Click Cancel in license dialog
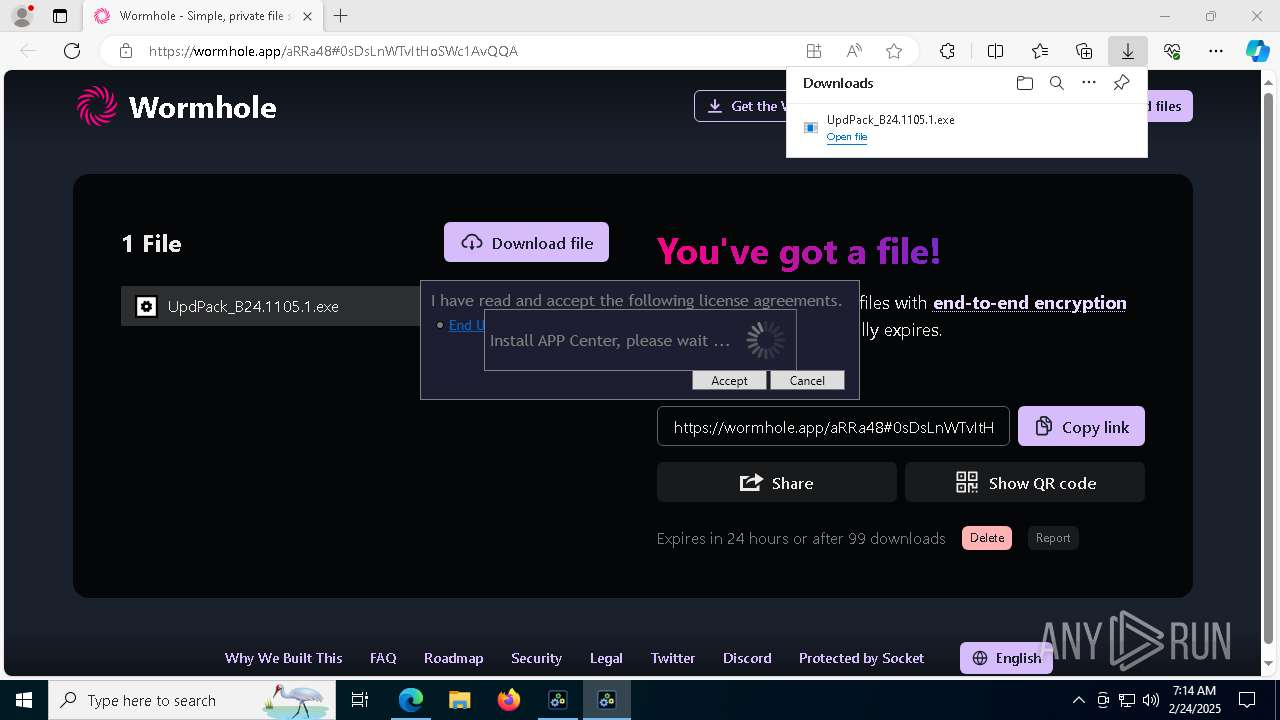Image resolution: width=1280 pixels, height=720 pixels. [x=807, y=380]
